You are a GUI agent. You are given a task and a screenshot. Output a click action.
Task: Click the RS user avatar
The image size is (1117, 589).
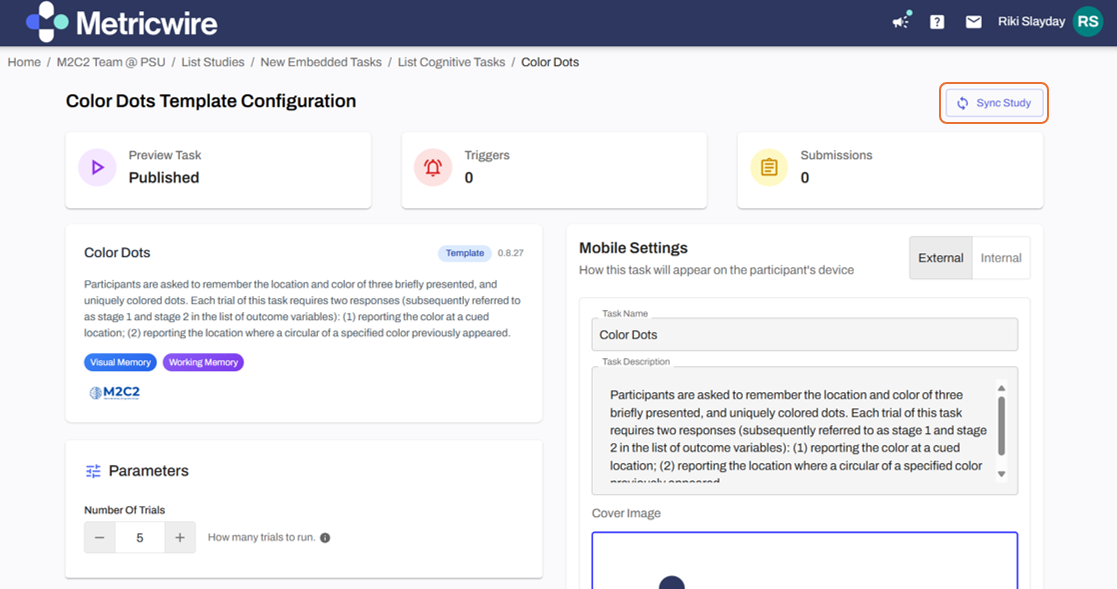1087,22
